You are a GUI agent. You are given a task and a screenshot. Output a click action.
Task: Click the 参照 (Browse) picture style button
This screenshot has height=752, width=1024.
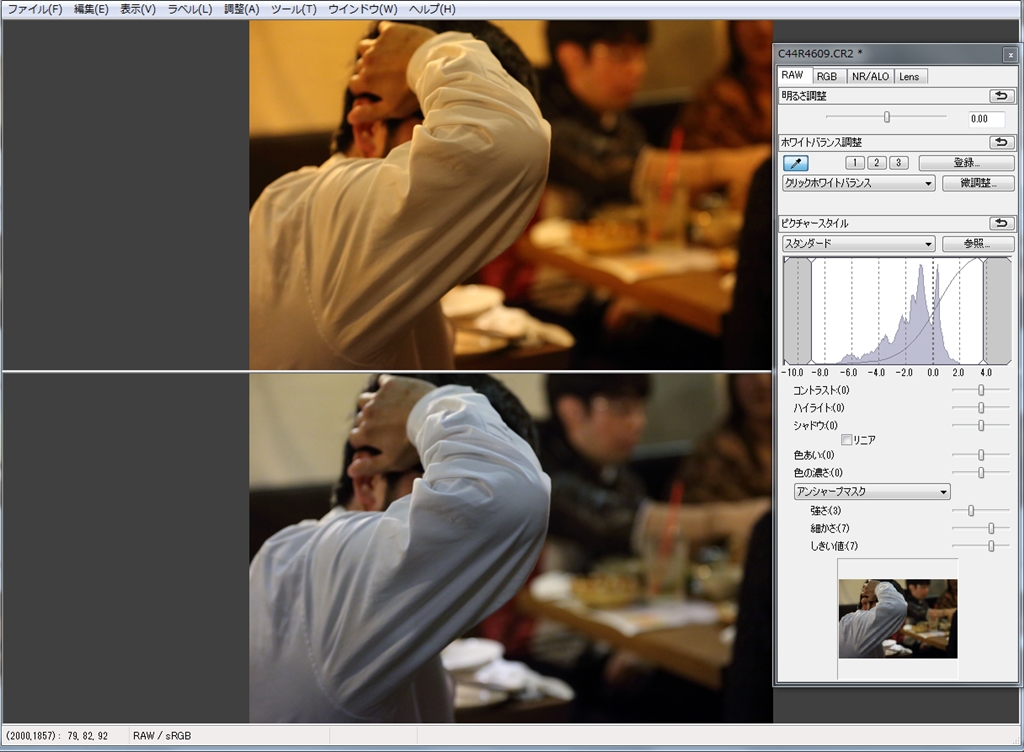(x=978, y=243)
